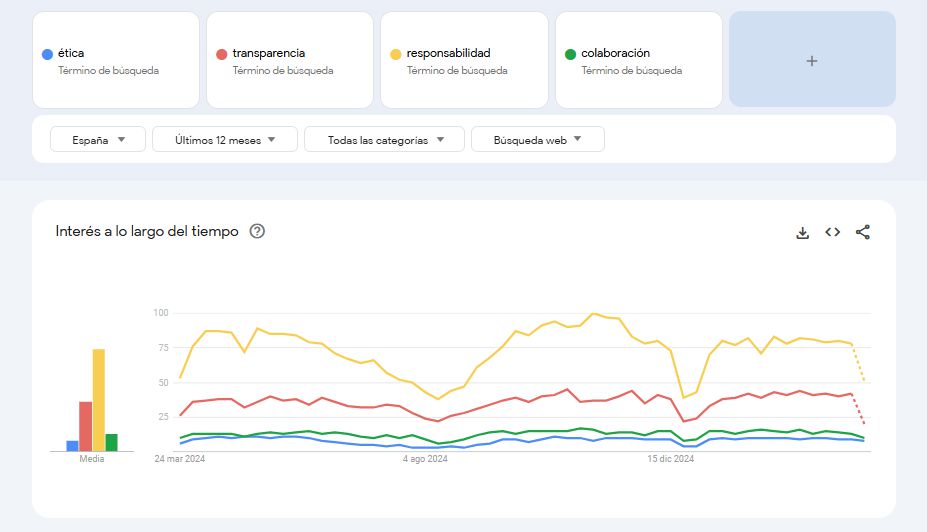Select the responsabilidad search term card

464,60
